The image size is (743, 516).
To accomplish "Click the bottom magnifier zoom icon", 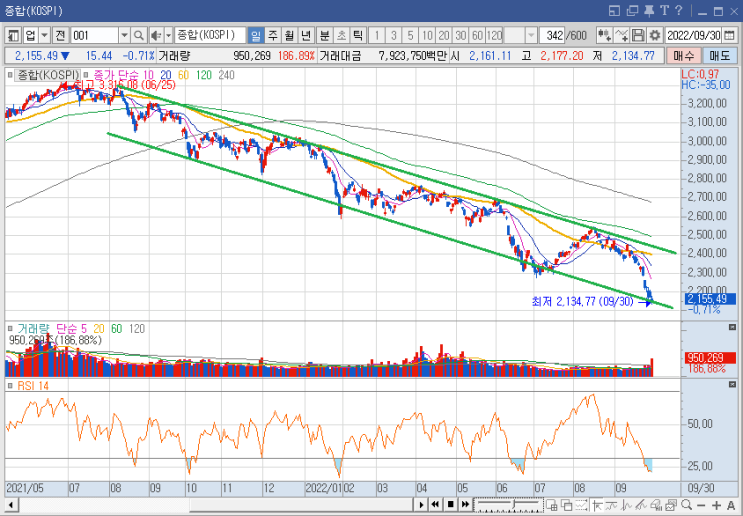I will coord(686,504).
